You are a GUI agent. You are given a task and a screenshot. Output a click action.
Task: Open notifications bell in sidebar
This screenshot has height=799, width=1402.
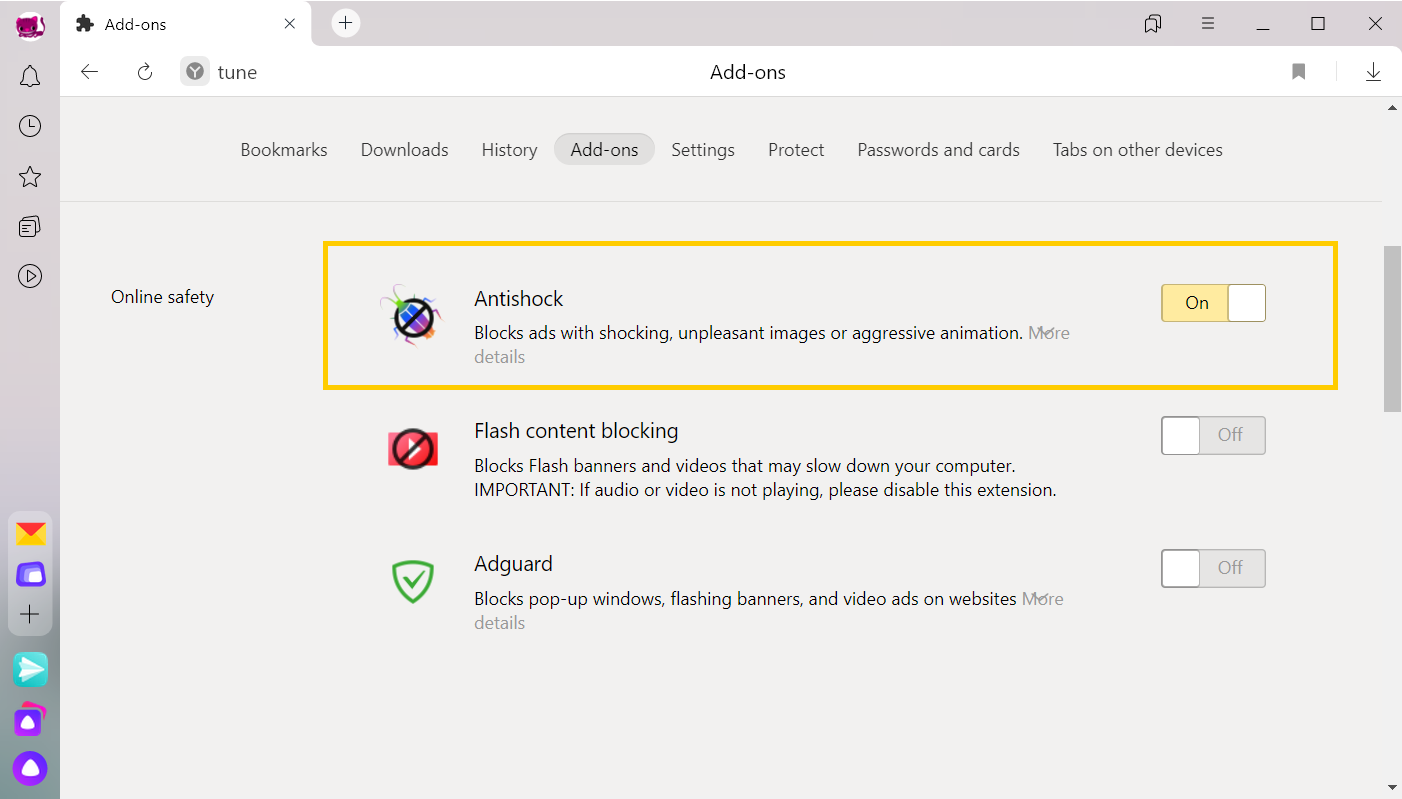tap(30, 76)
